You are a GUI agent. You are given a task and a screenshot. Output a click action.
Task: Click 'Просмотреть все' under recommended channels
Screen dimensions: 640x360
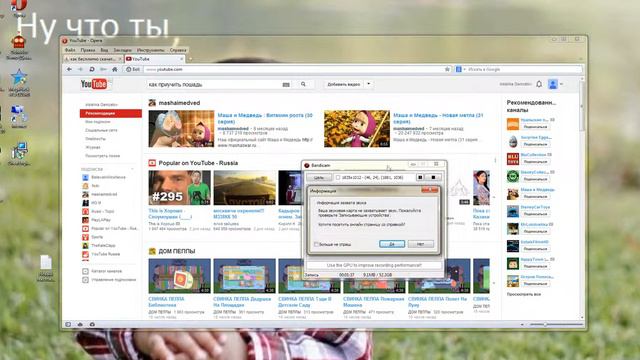coord(524,294)
